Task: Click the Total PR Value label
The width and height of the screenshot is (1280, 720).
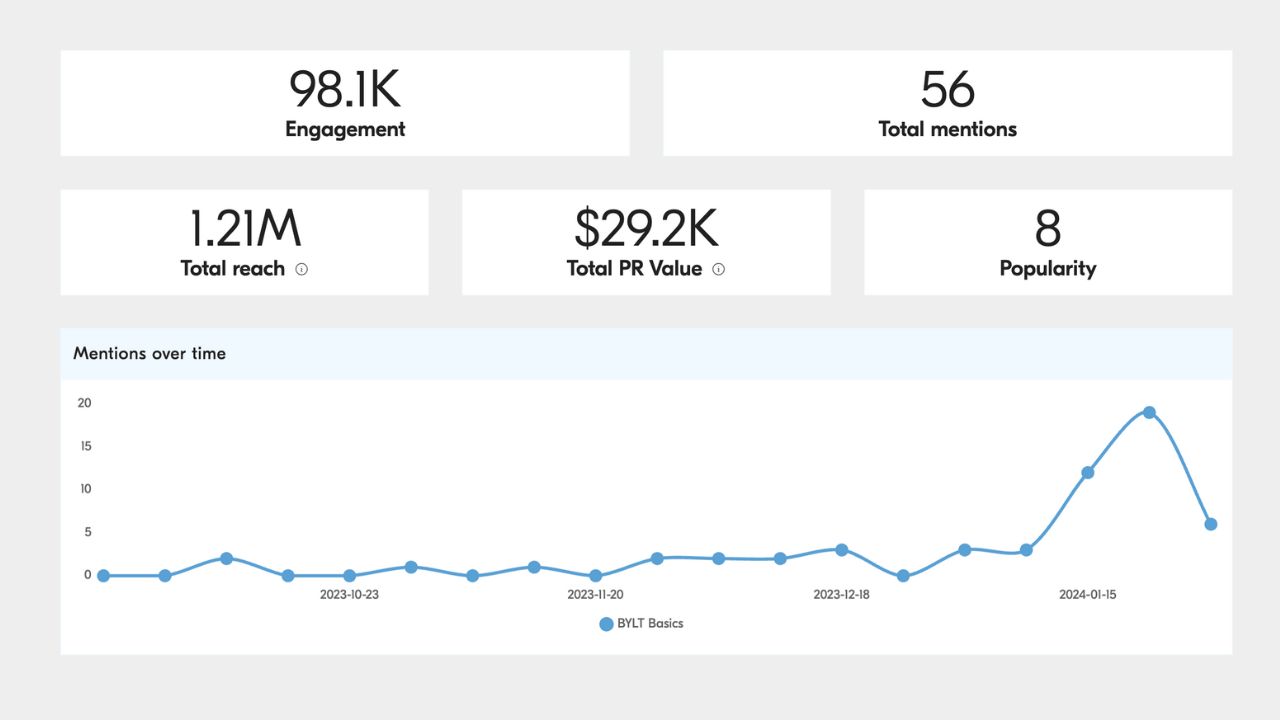Action: click(634, 269)
